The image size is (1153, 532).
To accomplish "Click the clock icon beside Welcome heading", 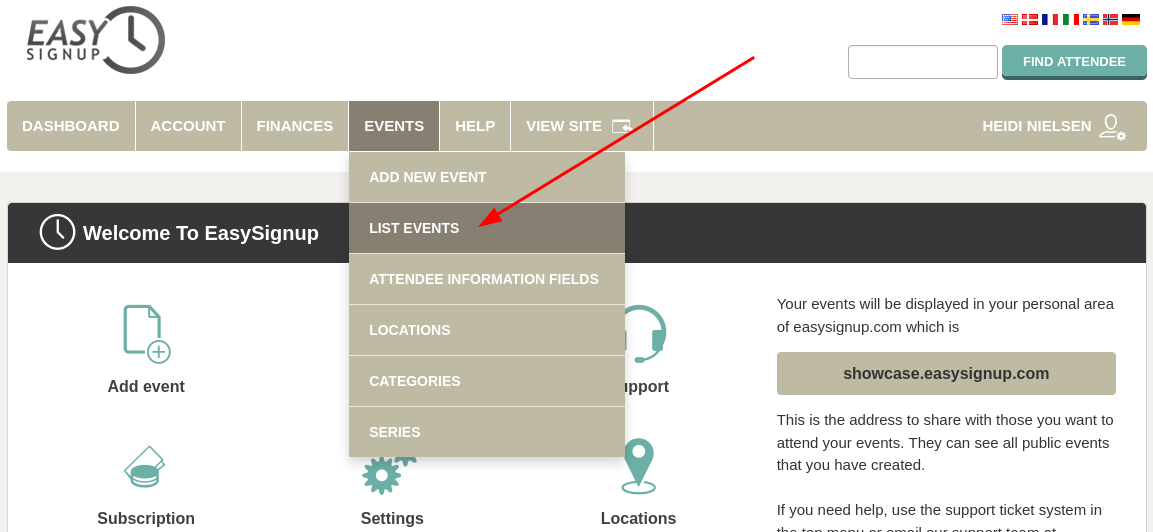I will [57, 232].
